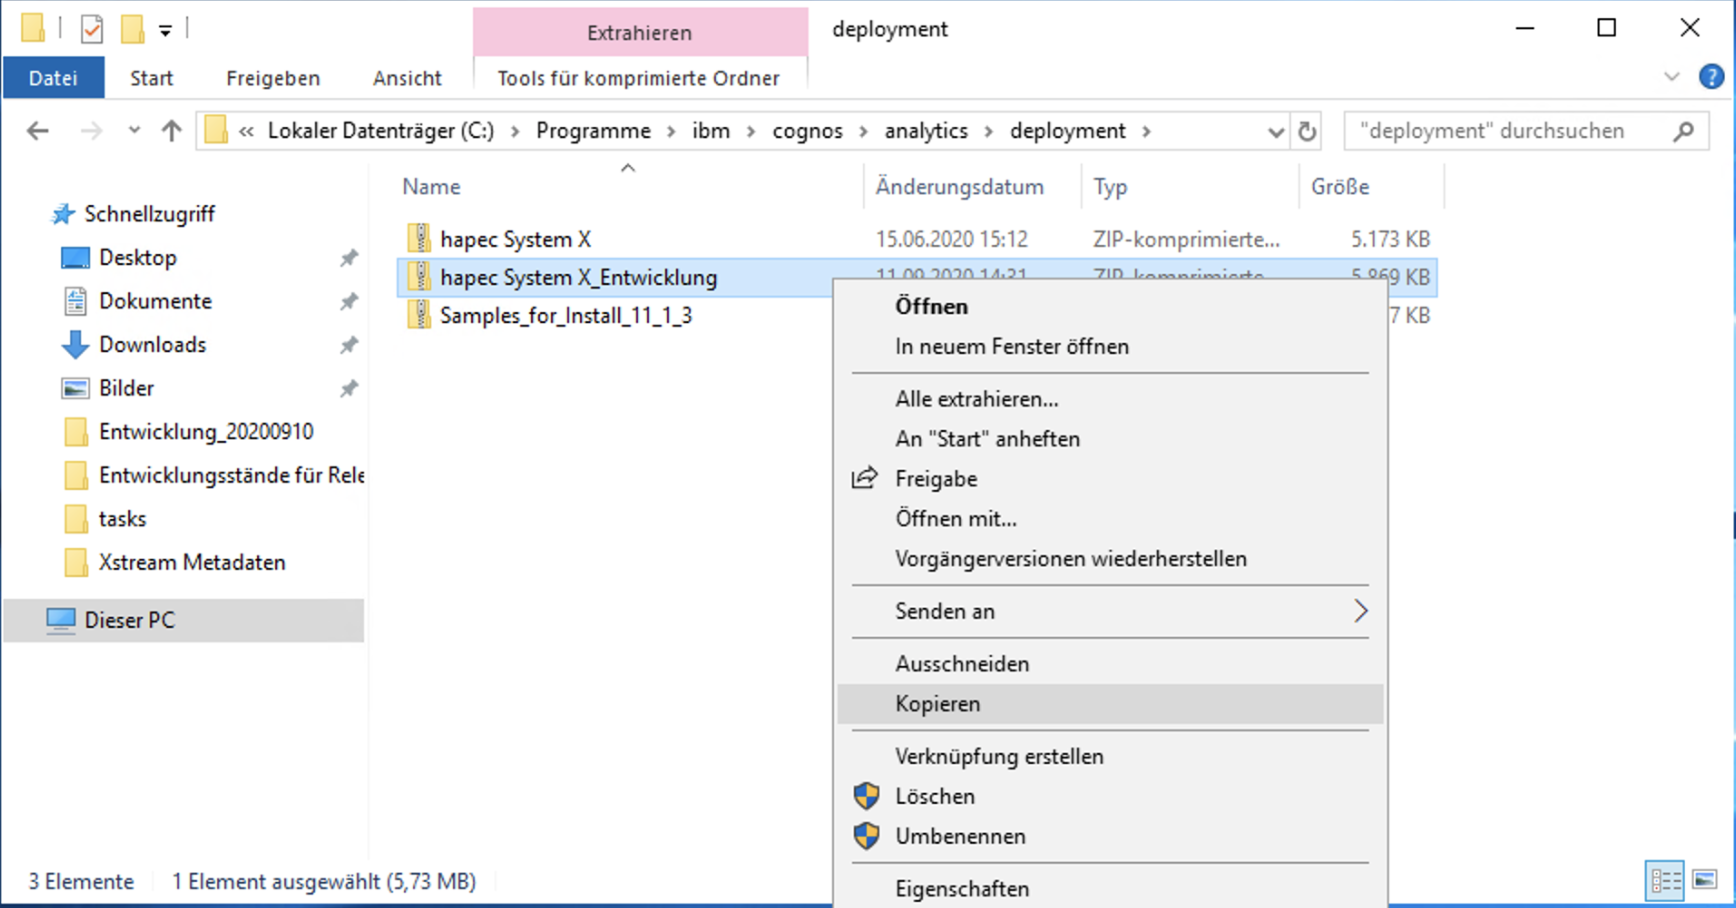The image size is (1736, 908).
Task: Click the Datei button
Action: click(53, 78)
